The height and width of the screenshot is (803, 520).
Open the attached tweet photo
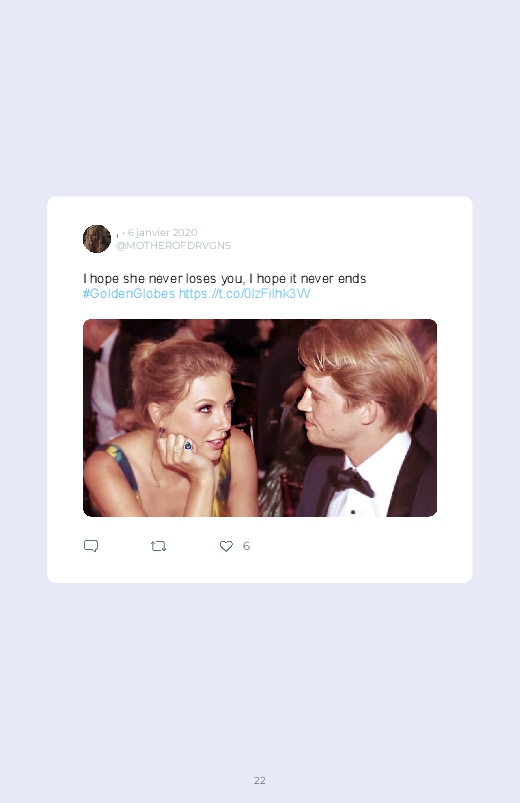(x=260, y=418)
